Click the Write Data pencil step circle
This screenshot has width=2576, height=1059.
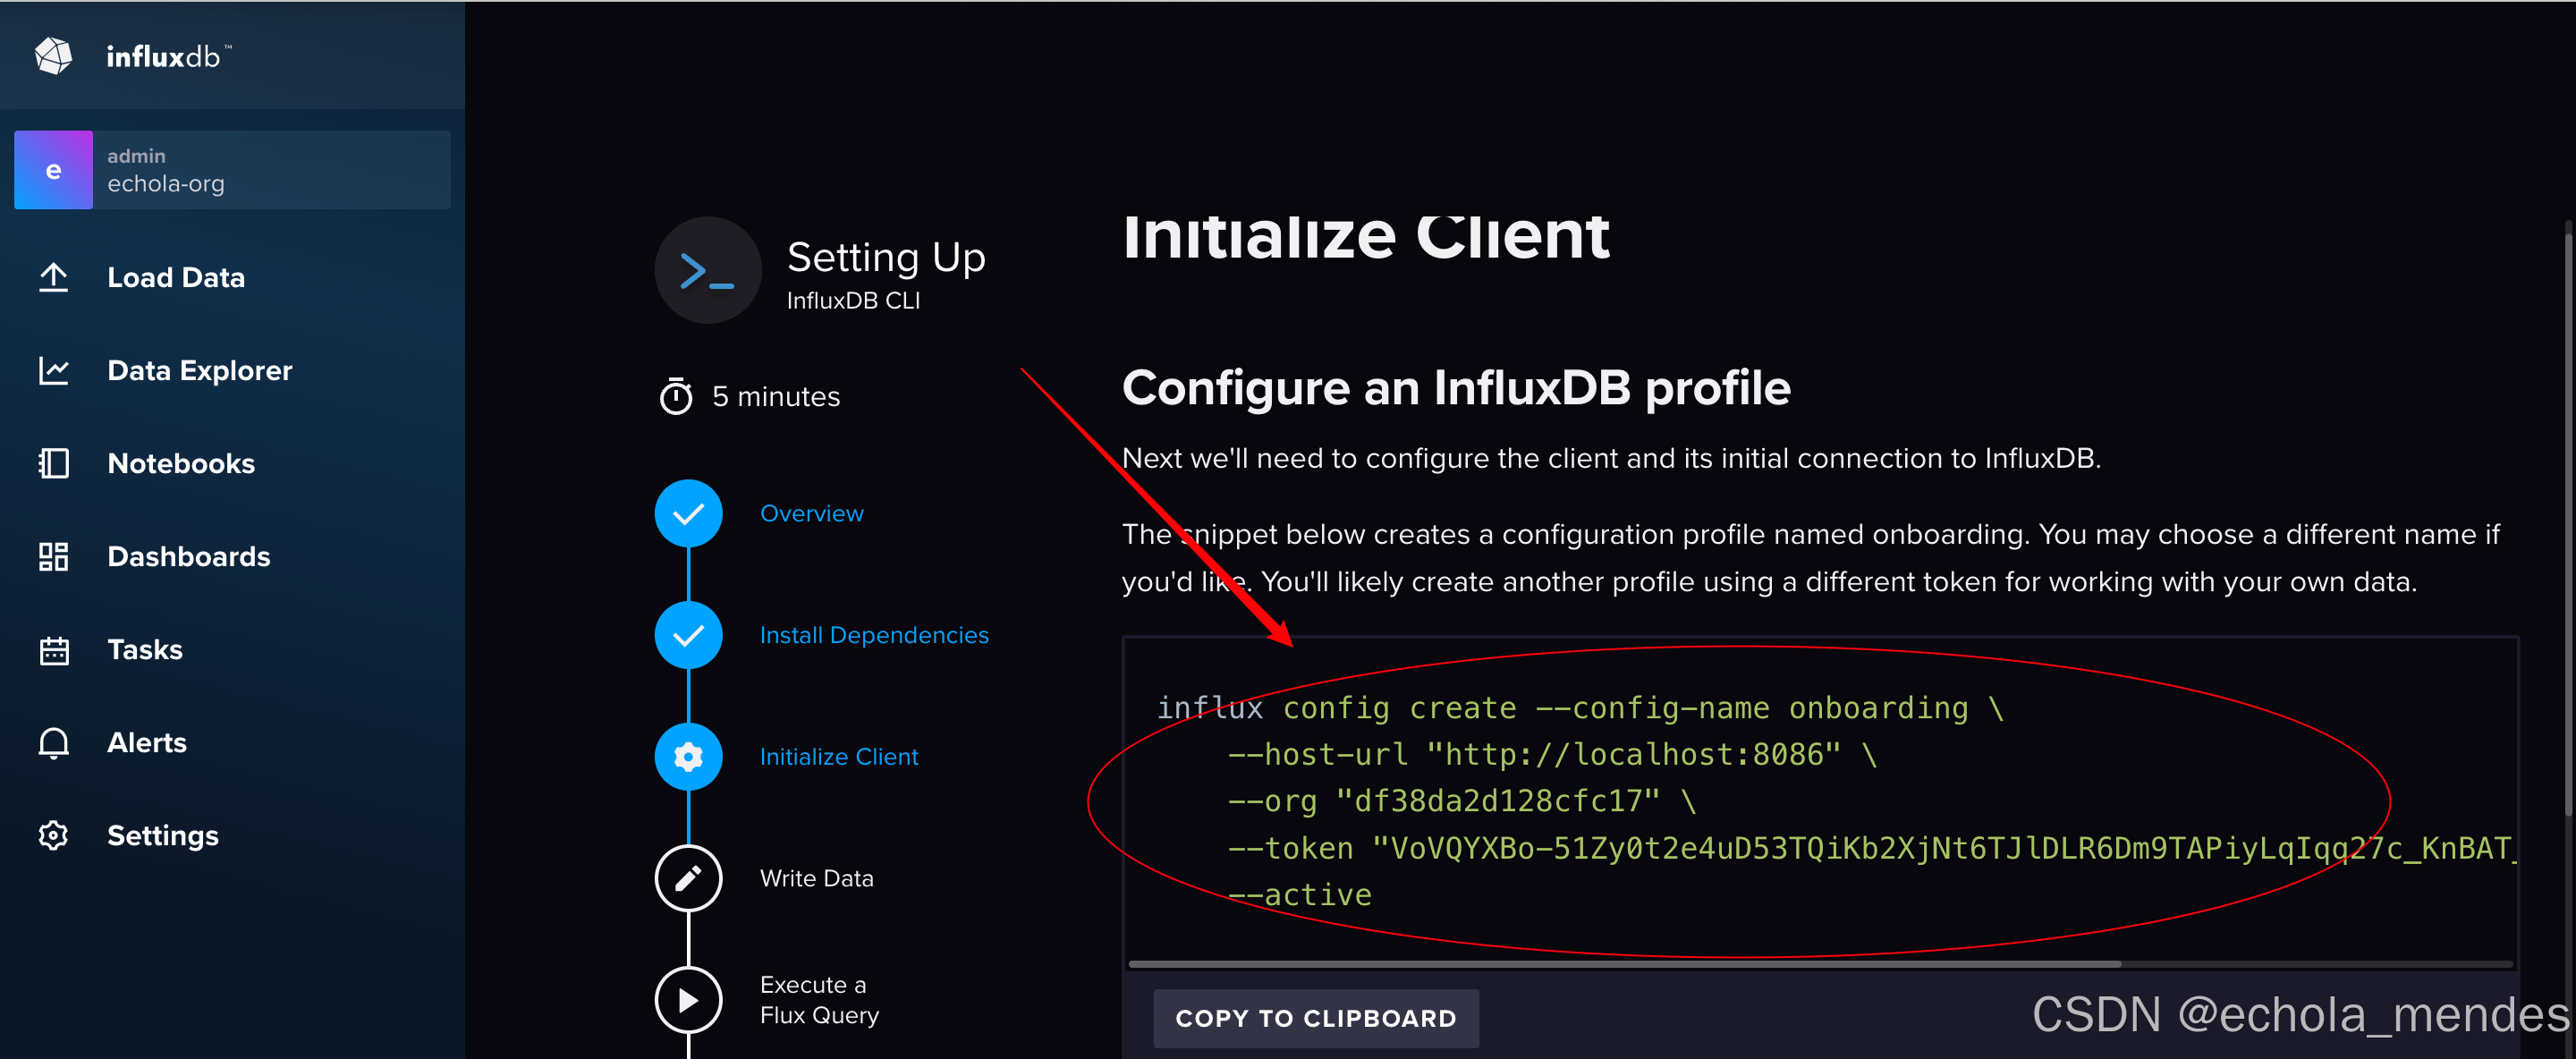coord(689,879)
